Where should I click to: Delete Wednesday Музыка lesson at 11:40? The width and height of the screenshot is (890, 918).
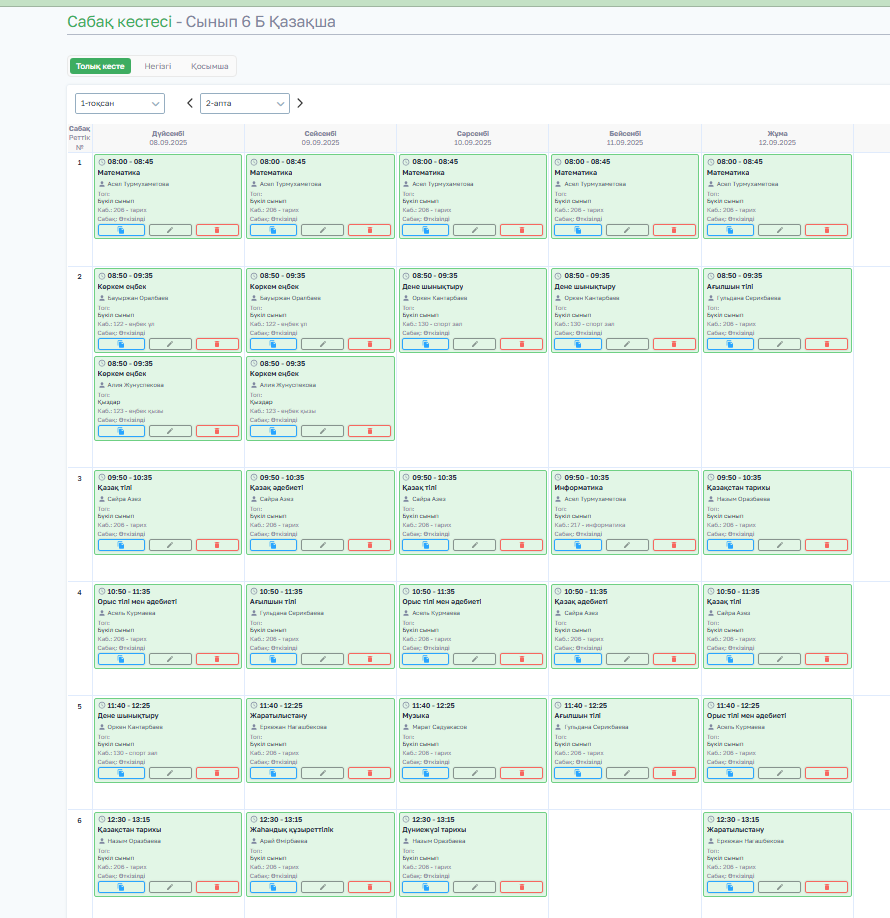click(522, 773)
